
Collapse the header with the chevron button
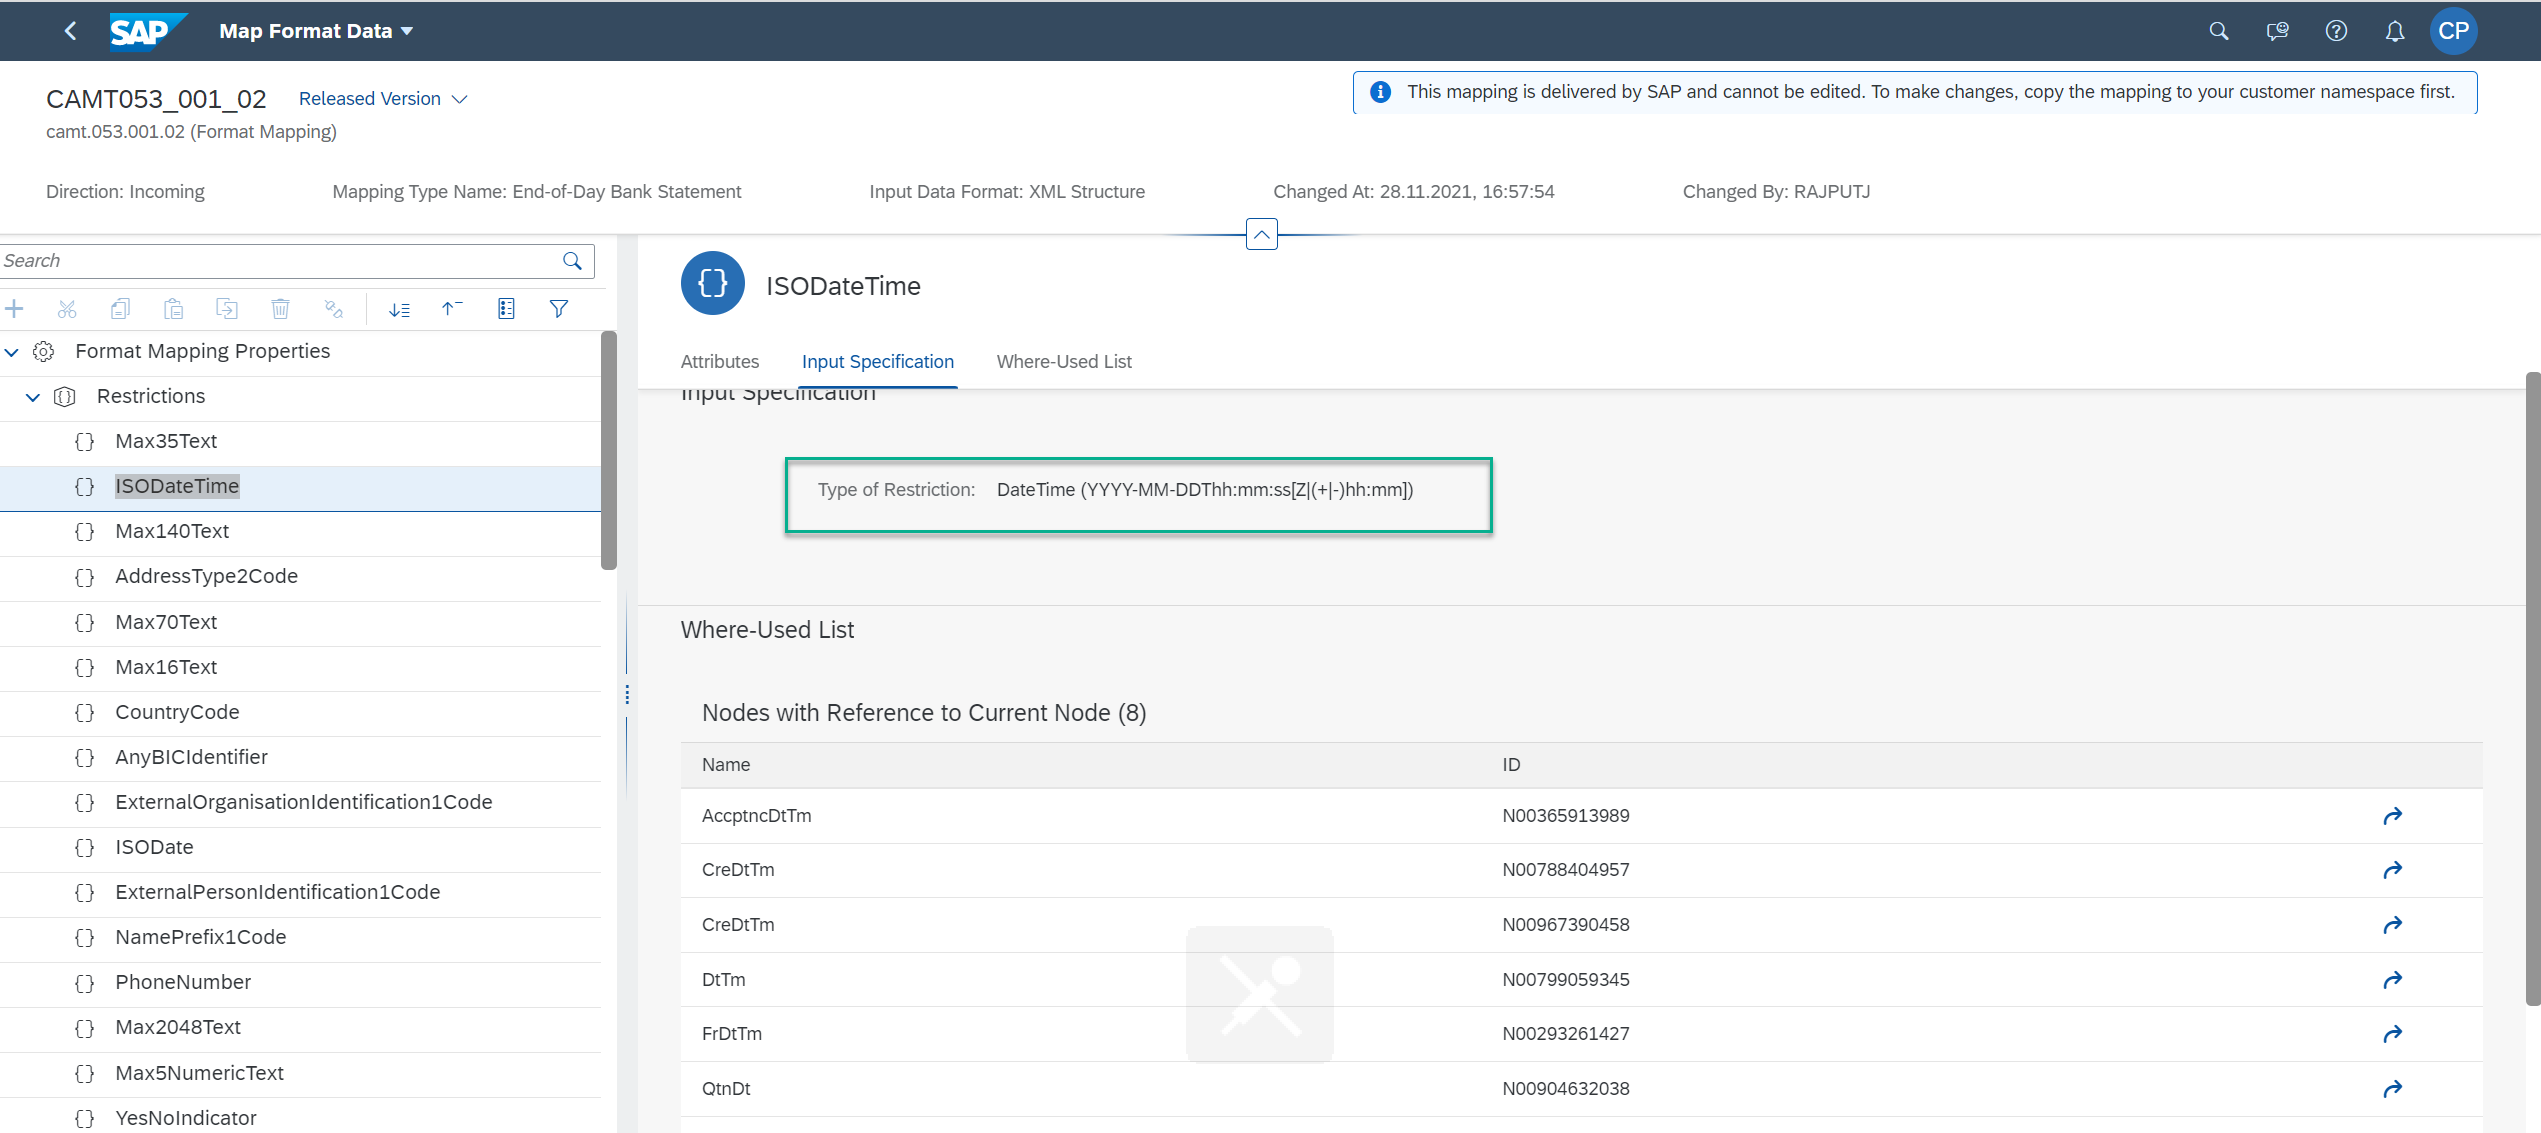coord(1262,235)
